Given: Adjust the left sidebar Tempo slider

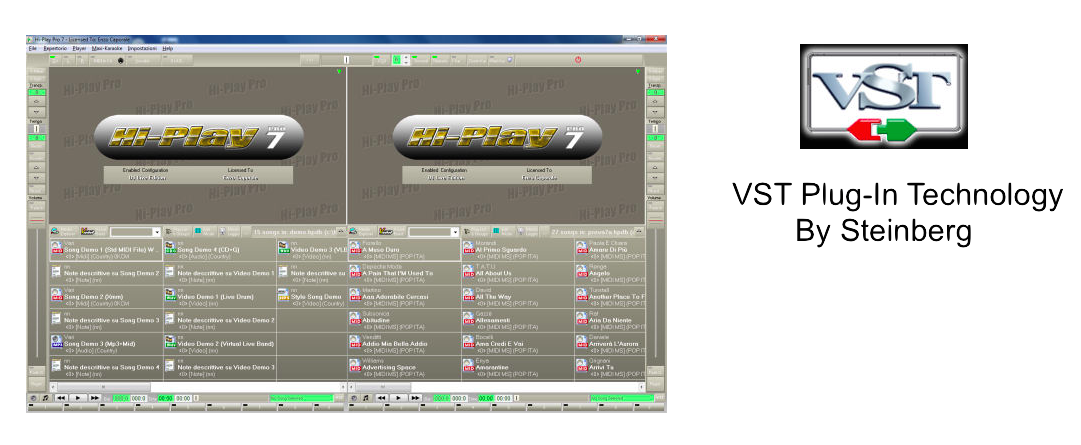Looking at the screenshot, I should [37, 129].
